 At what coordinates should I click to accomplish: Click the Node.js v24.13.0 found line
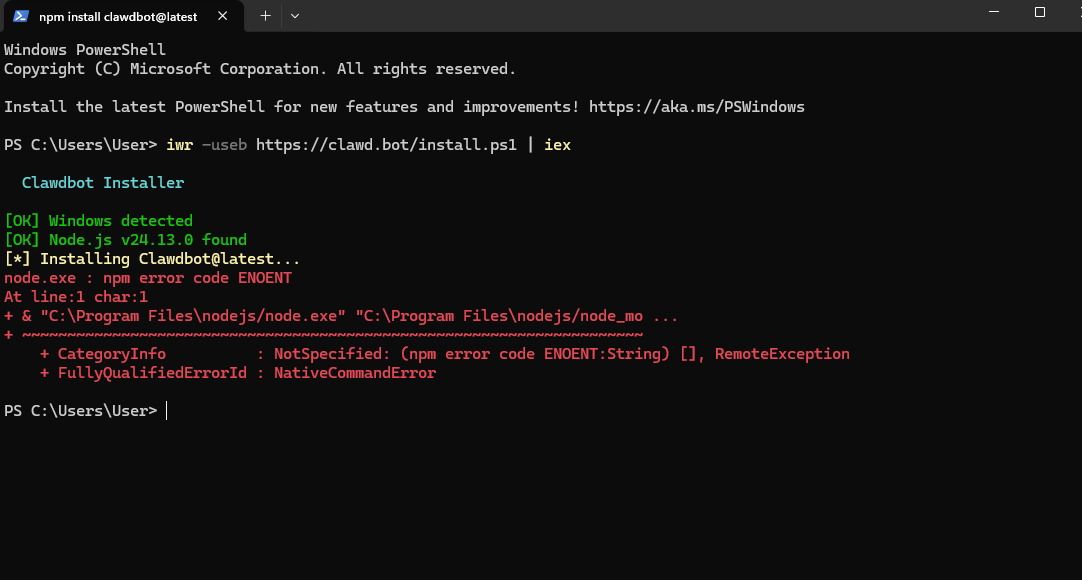pos(125,240)
